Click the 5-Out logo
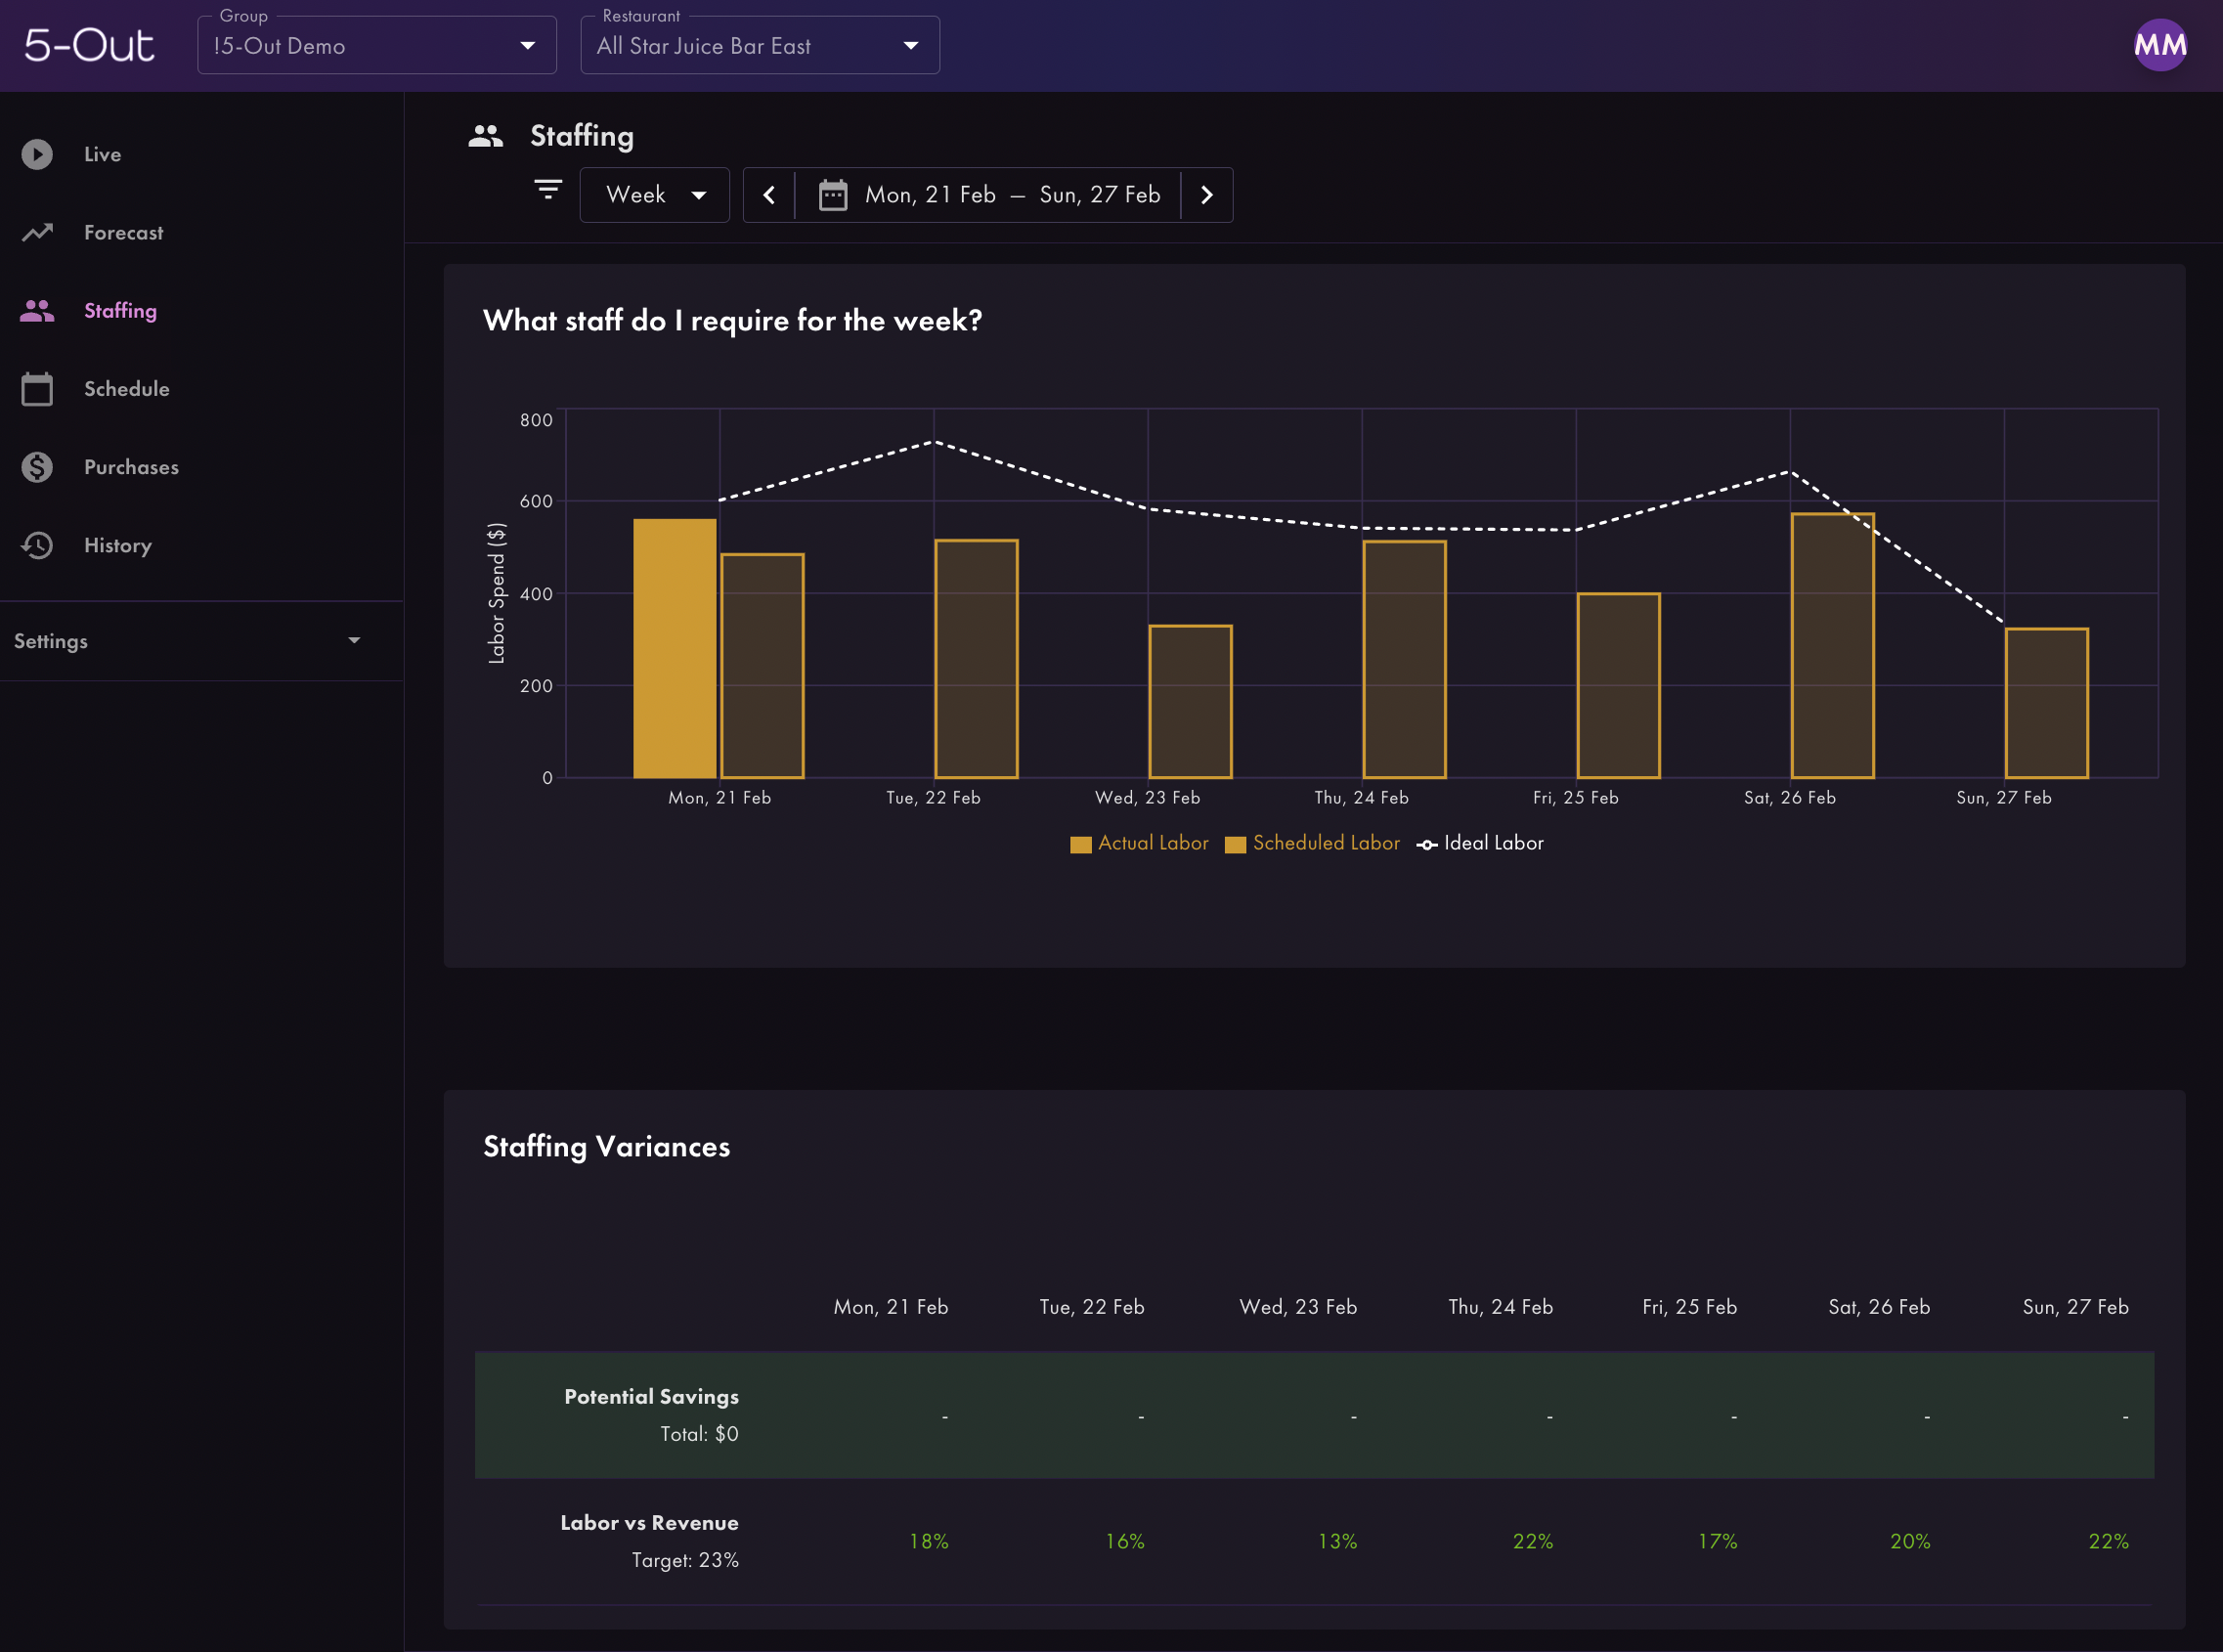This screenshot has height=1652, width=2223. pyautogui.click(x=89, y=46)
